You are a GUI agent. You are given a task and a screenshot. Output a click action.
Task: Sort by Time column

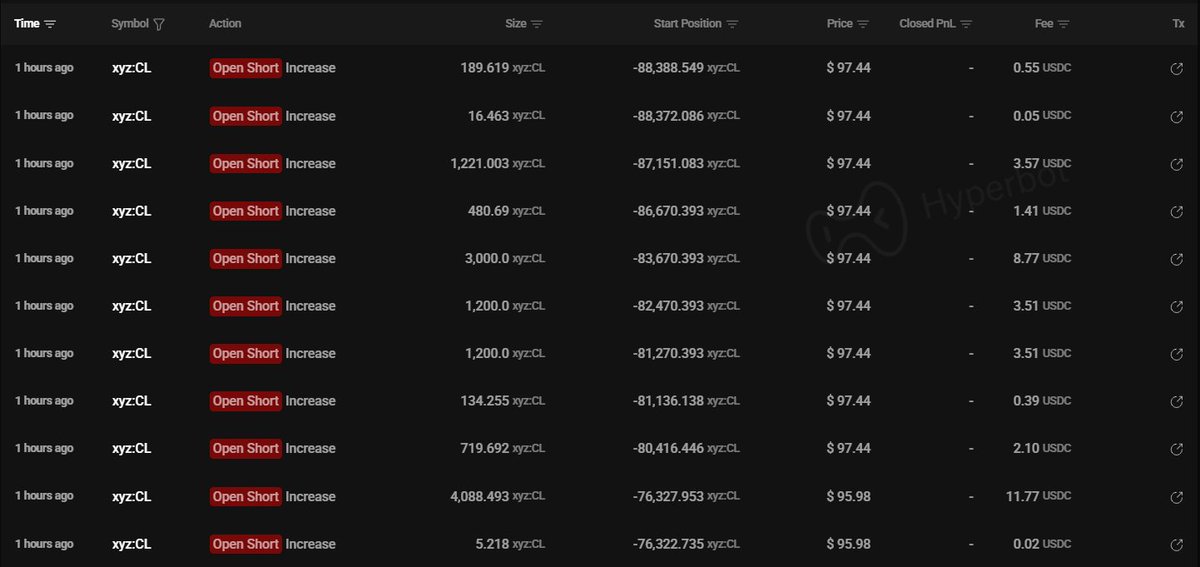pos(50,24)
